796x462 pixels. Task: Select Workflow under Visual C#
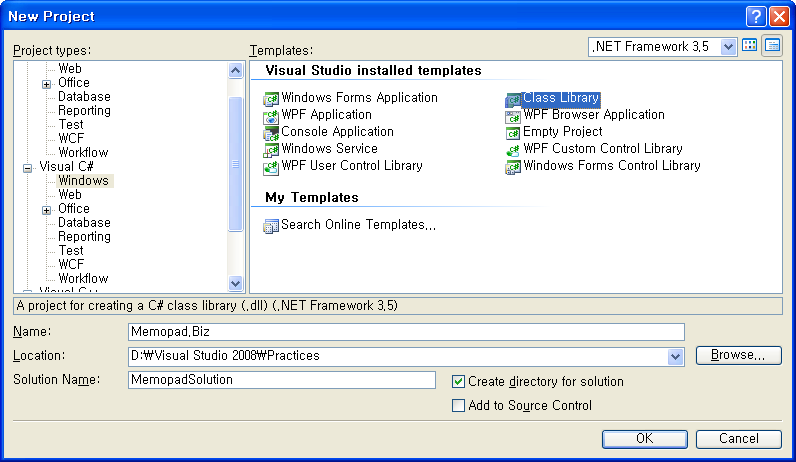[x=83, y=279]
